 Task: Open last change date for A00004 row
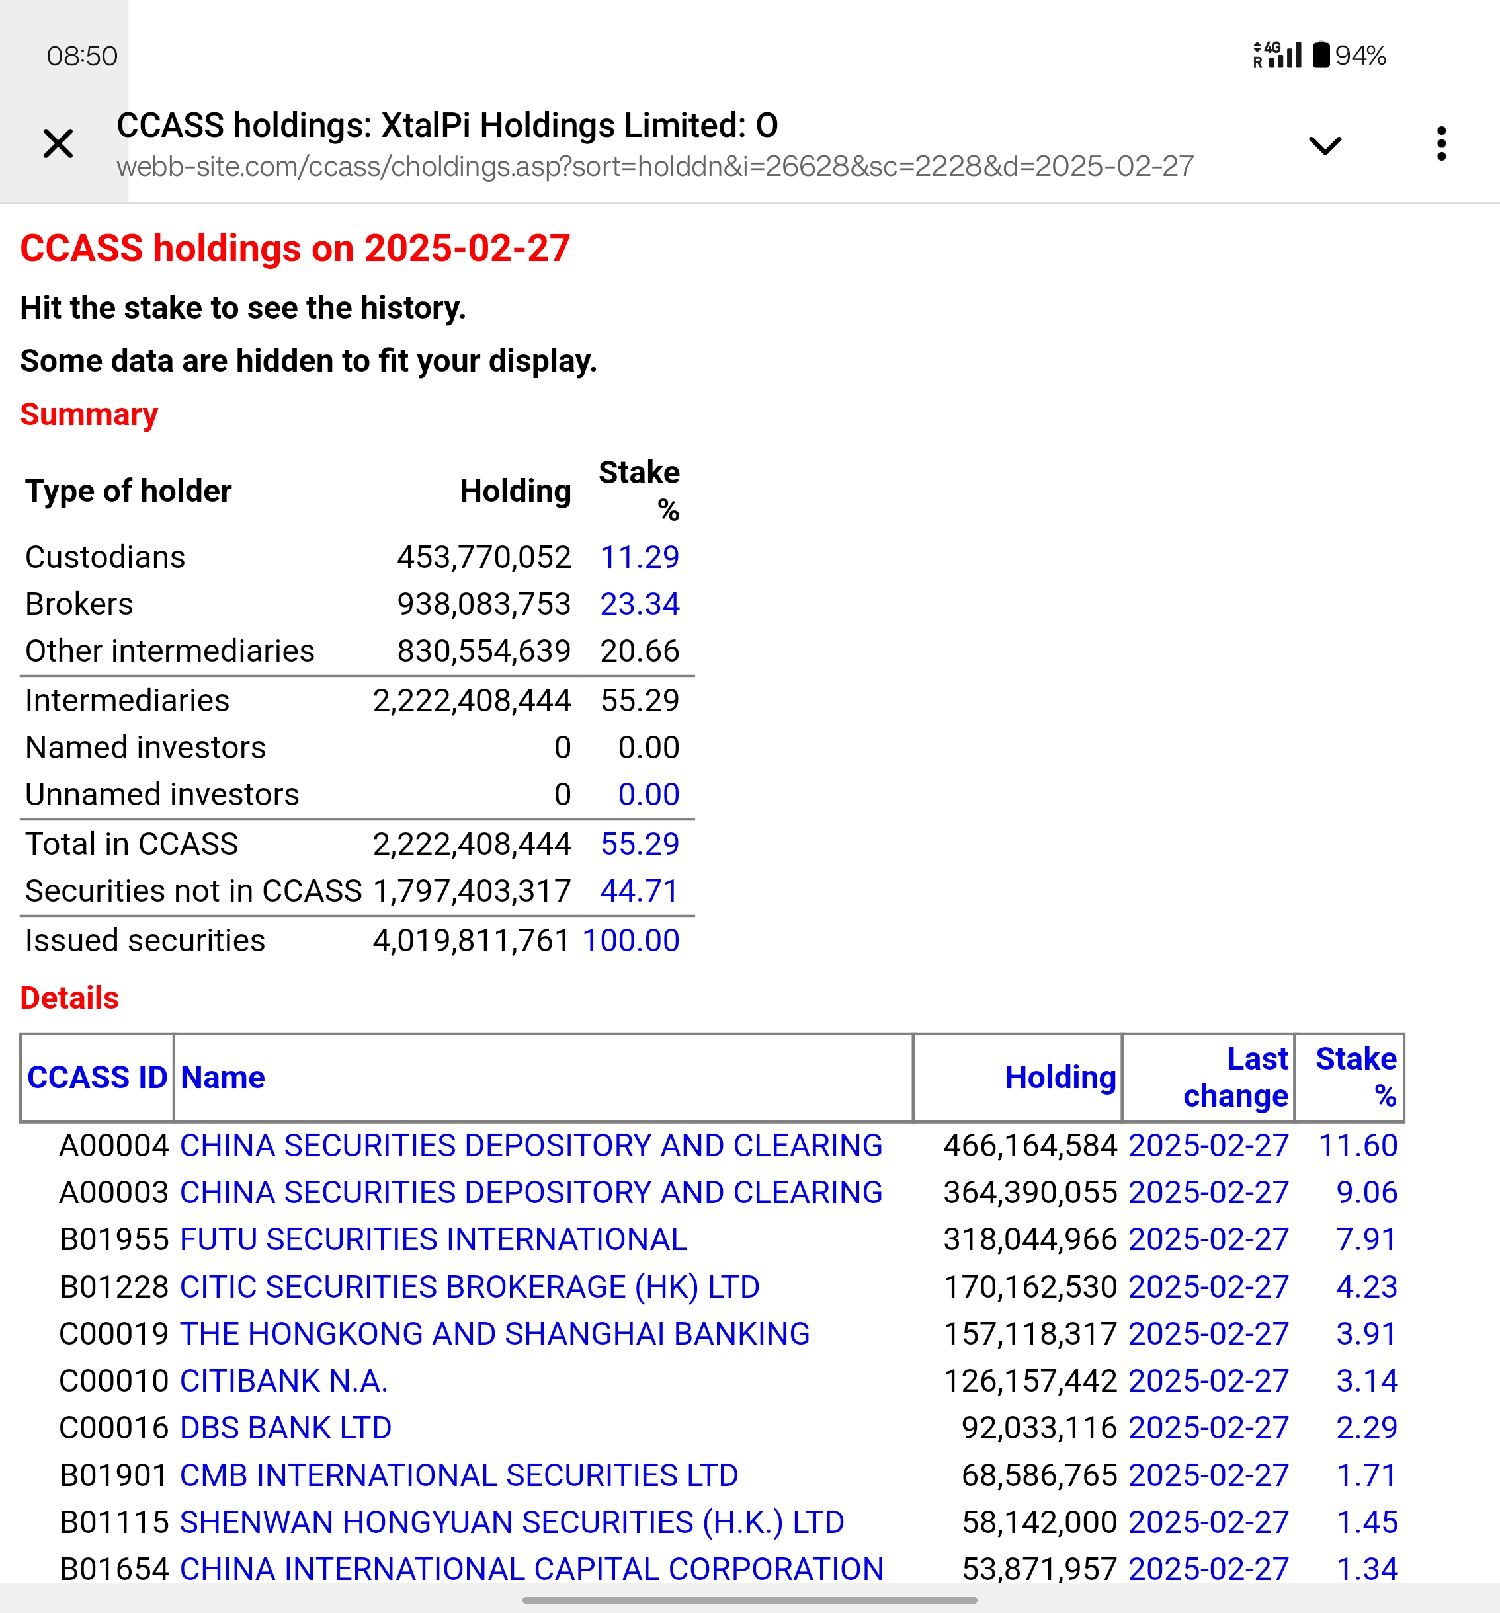coord(1208,1145)
